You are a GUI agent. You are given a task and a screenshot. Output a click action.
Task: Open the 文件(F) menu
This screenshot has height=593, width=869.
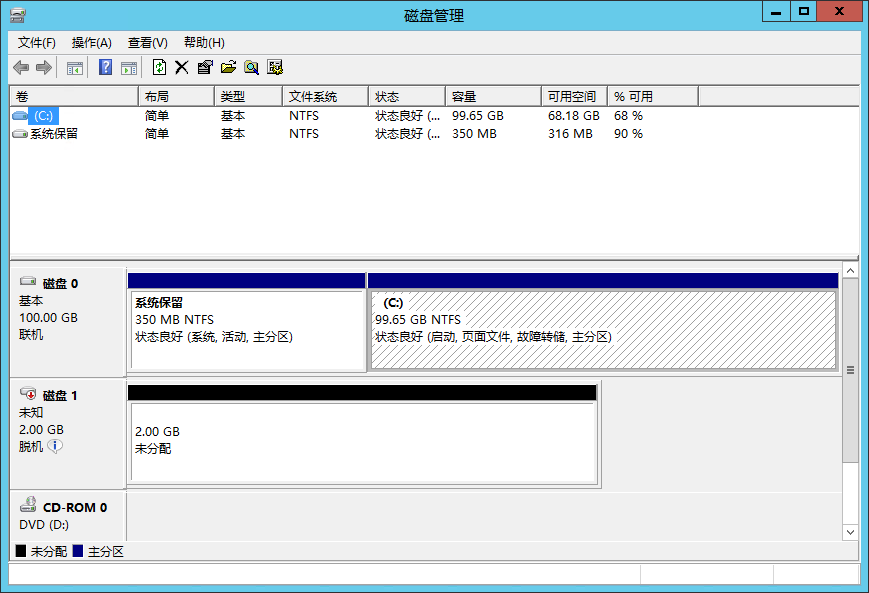37,43
